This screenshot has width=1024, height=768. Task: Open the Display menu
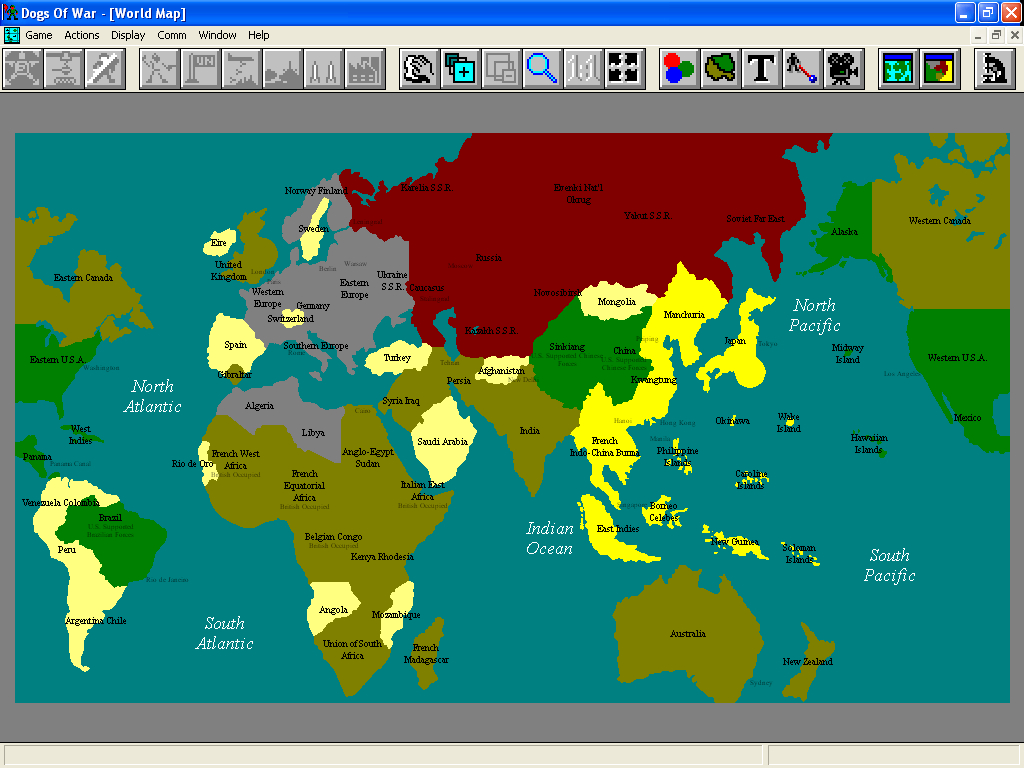(x=128, y=35)
